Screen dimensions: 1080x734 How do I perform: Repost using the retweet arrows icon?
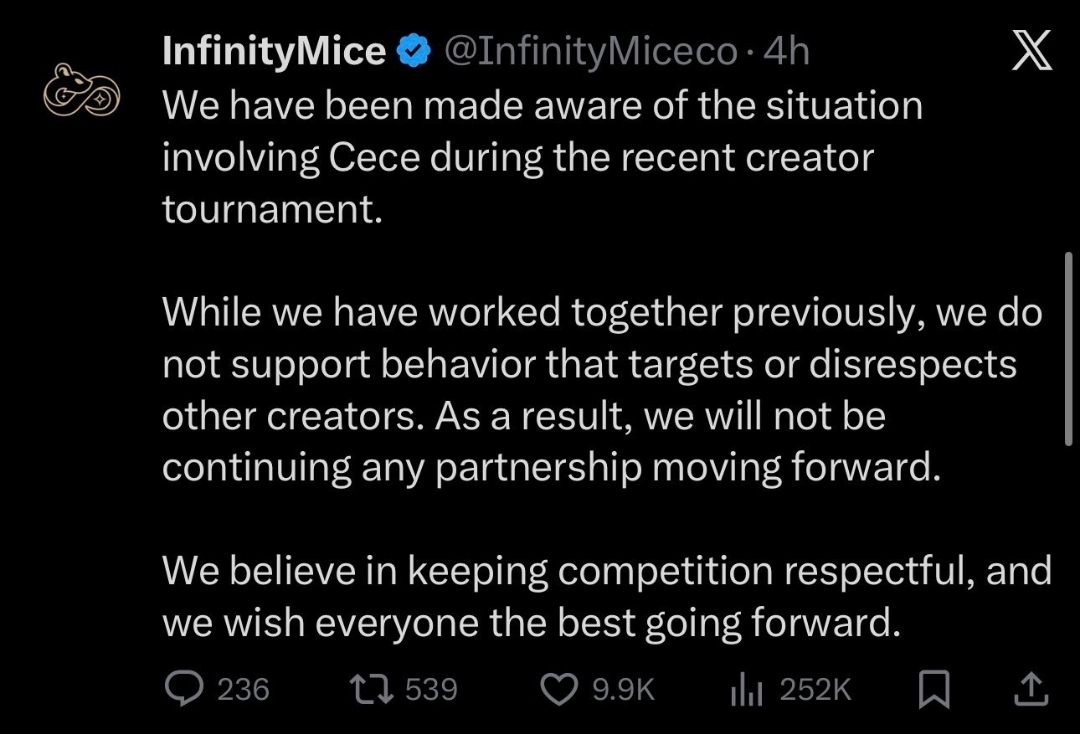click(370, 689)
